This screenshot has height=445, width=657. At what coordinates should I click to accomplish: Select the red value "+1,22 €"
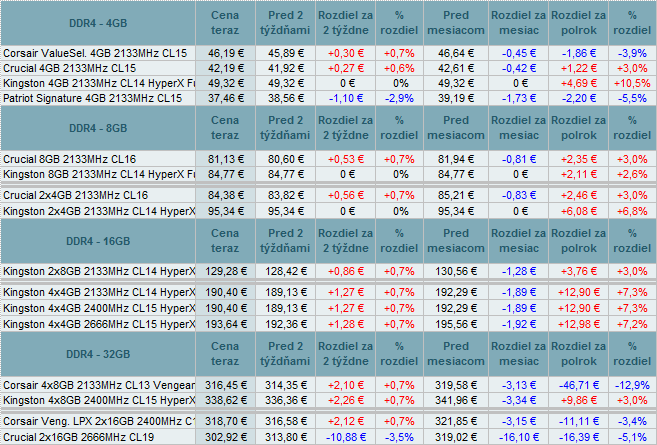point(579,68)
